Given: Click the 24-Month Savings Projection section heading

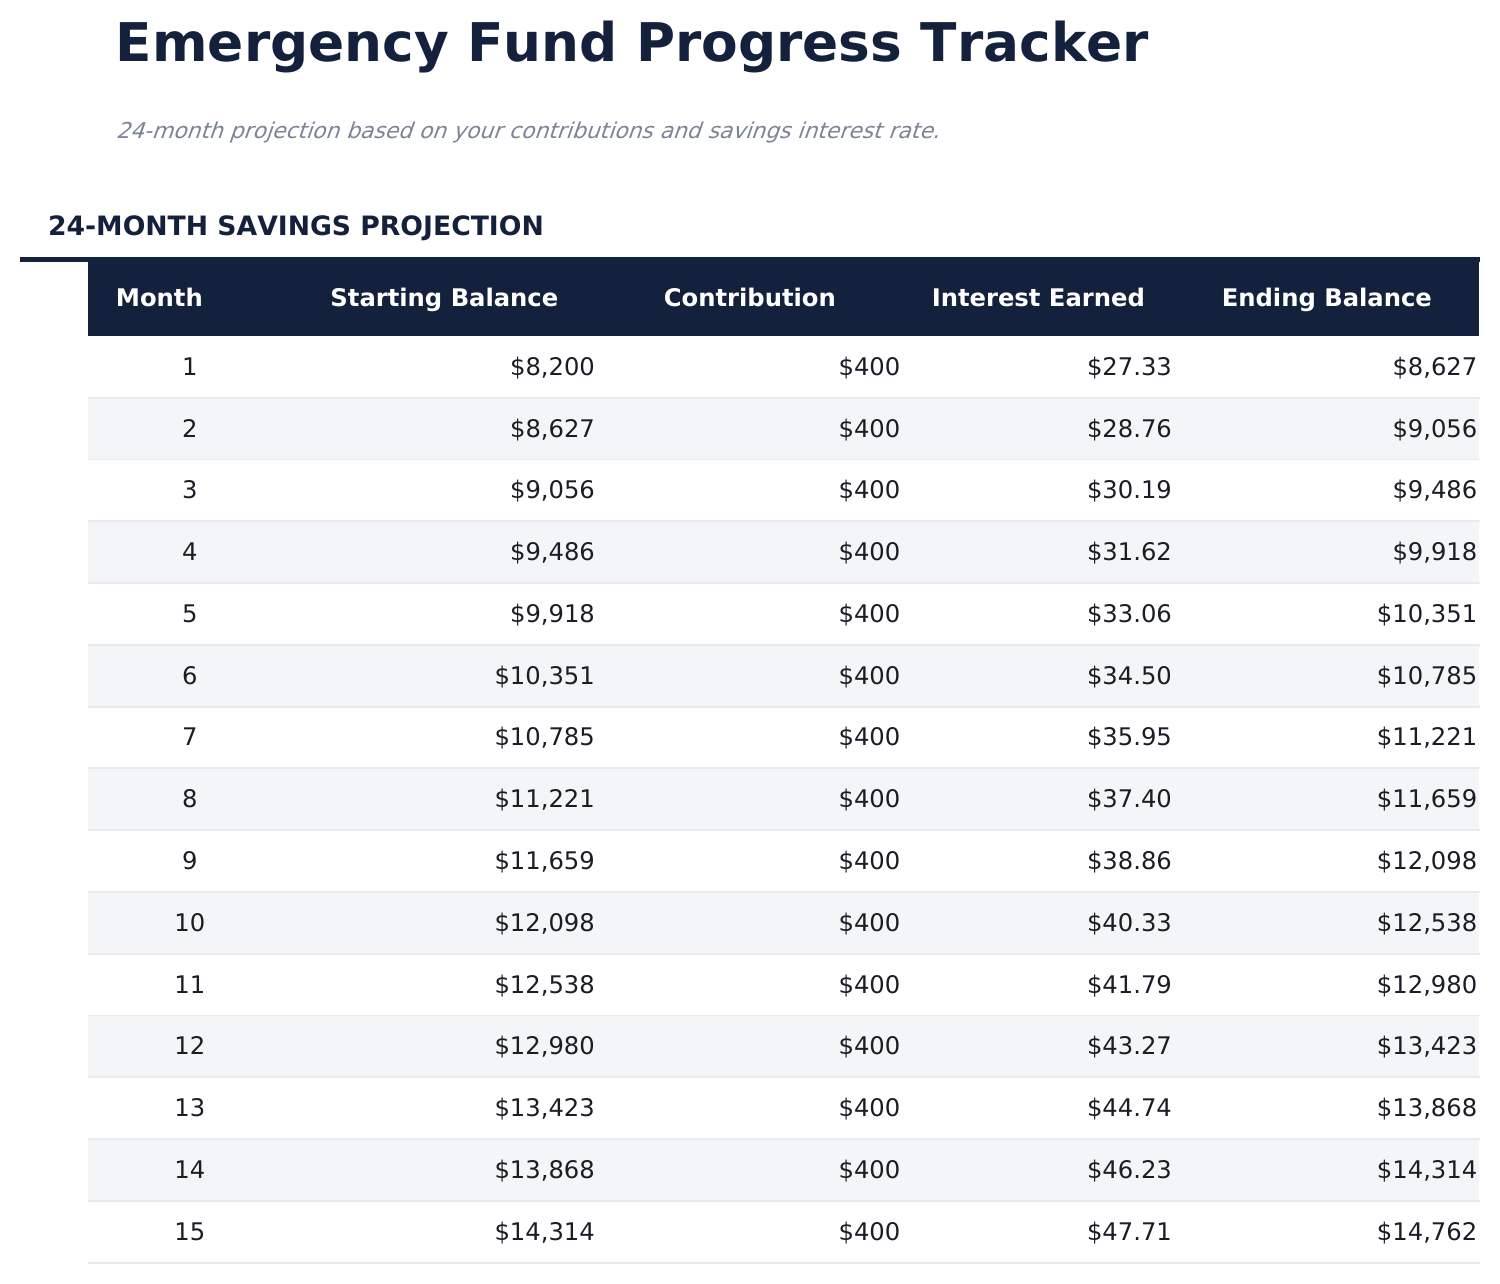Looking at the screenshot, I should tap(295, 226).
